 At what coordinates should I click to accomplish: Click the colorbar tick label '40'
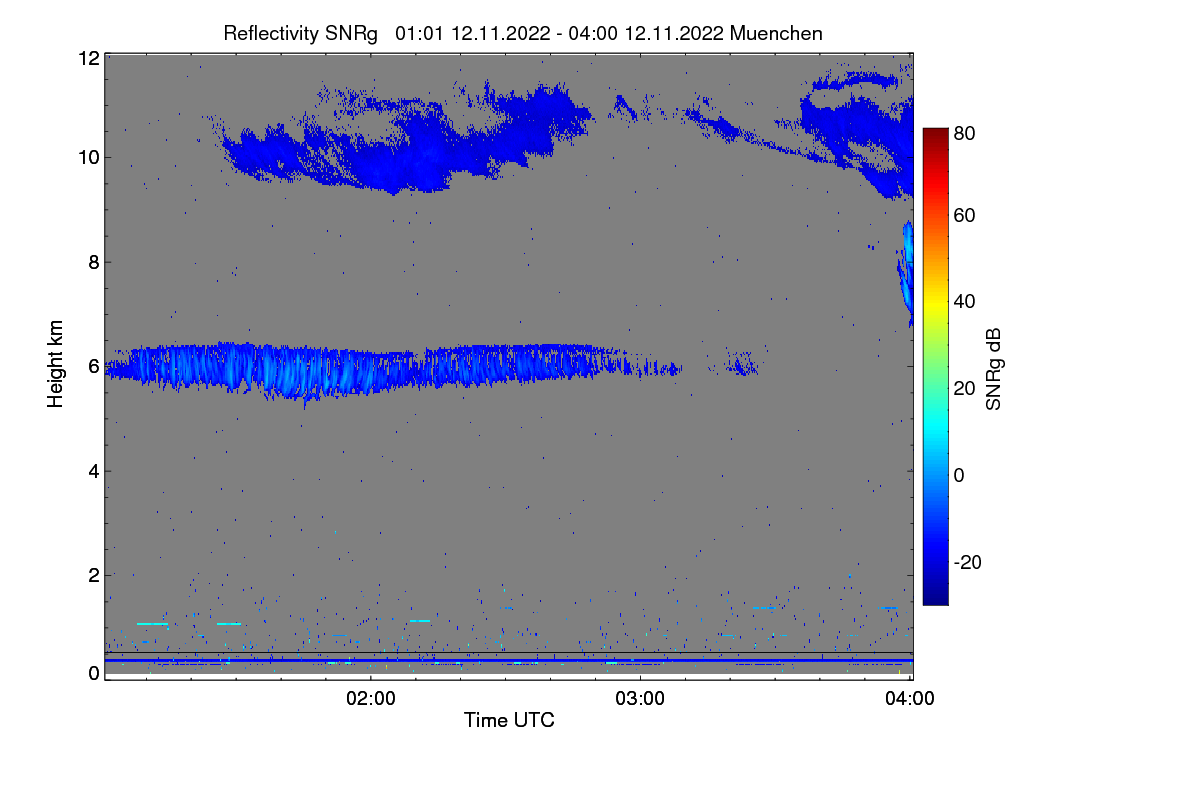click(x=965, y=302)
